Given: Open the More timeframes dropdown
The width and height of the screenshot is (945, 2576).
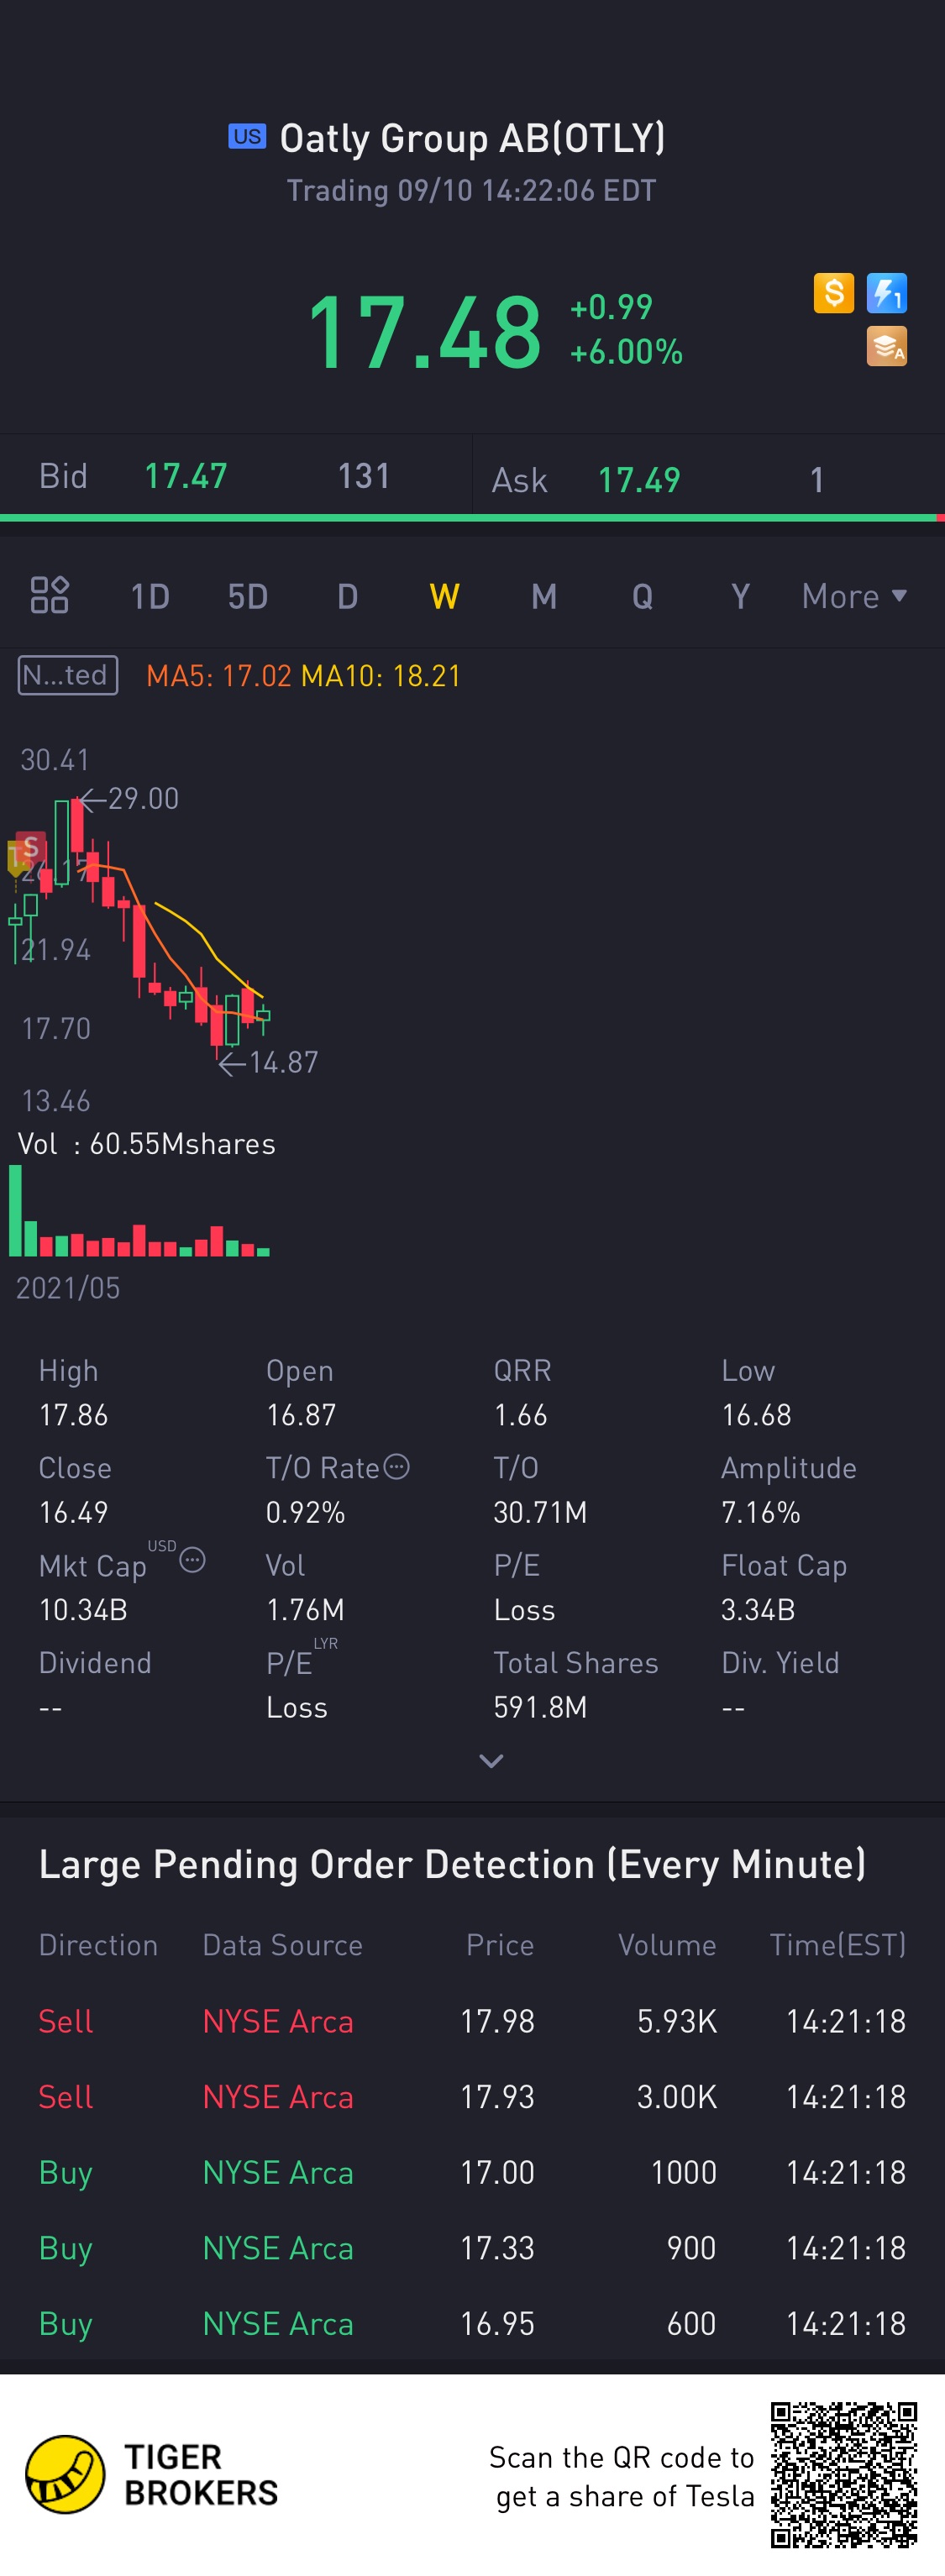Looking at the screenshot, I should pyautogui.click(x=854, y=596).
